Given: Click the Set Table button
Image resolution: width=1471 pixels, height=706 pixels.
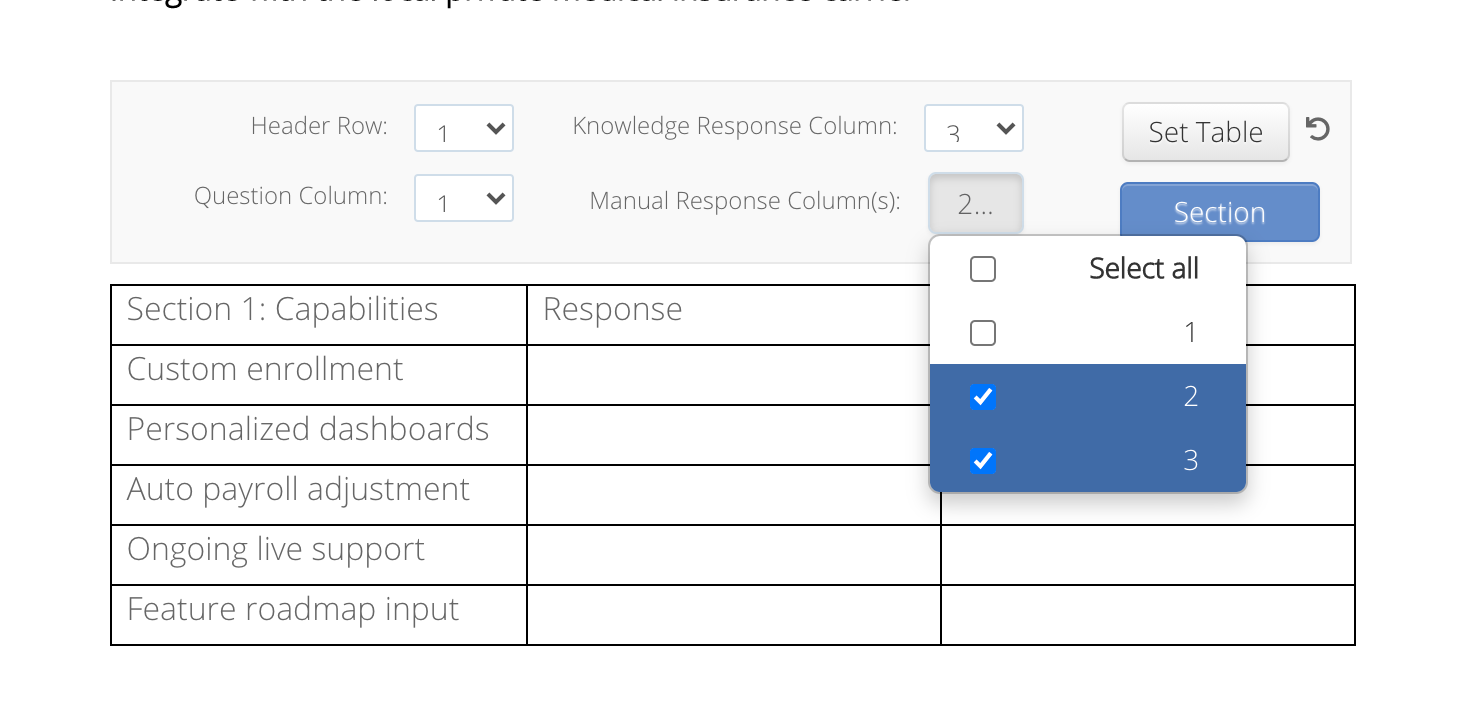Looking at the screenshot, I should point(1205,131).
